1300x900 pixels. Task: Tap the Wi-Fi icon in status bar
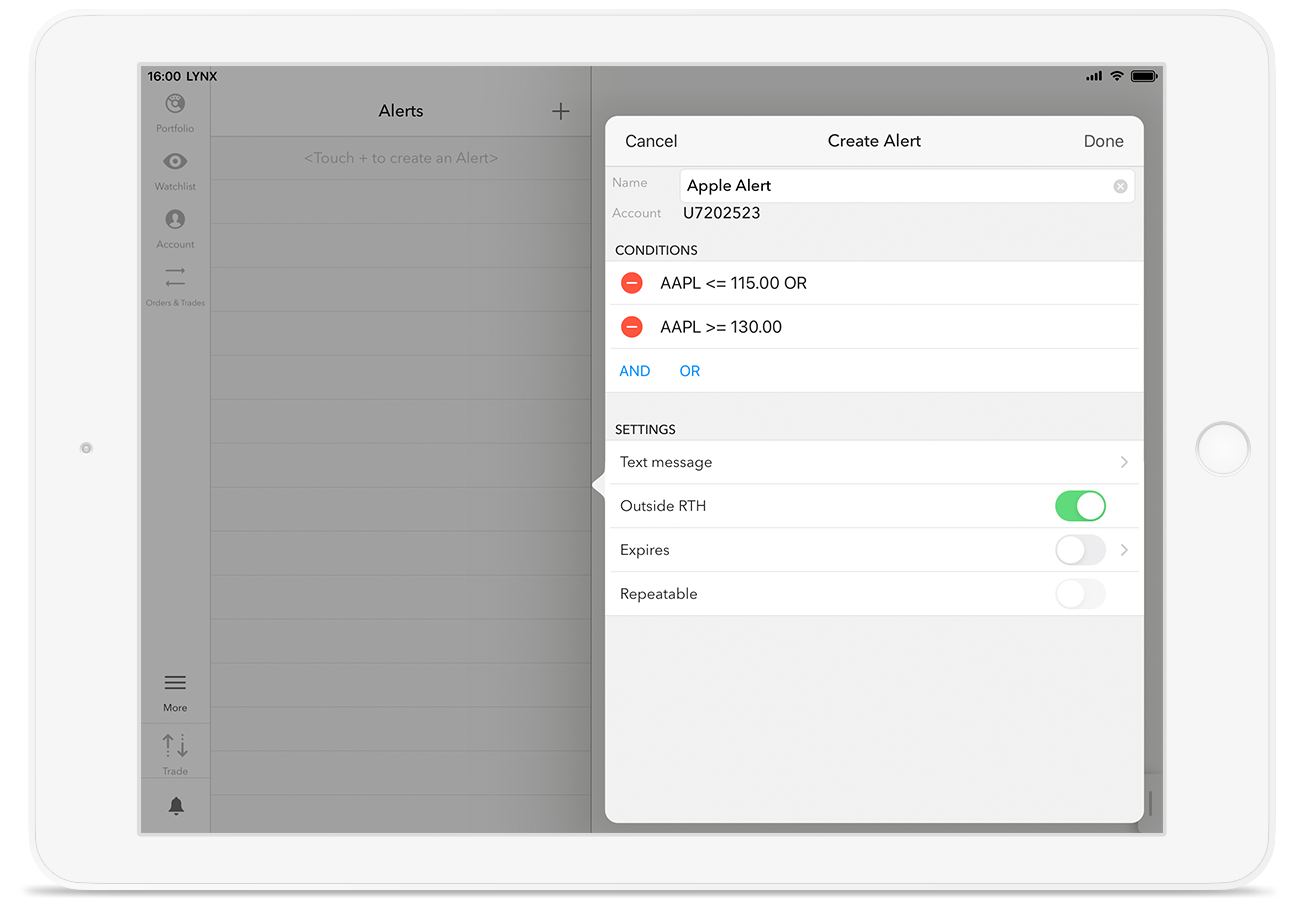(x=1116, y=76)
